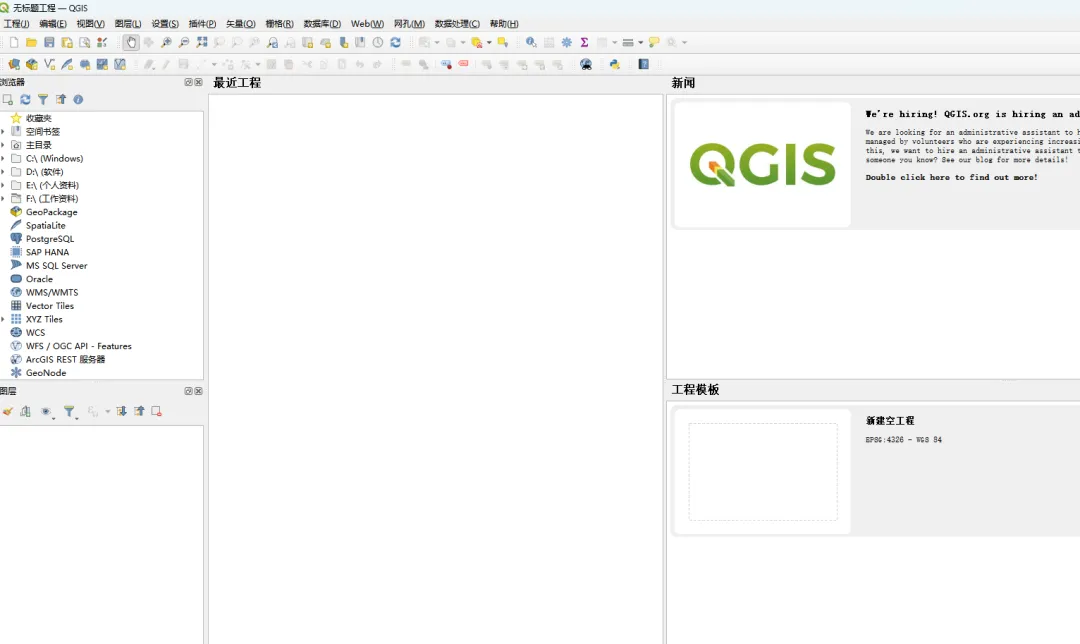Open the Python Console icon

pyautogui.click(x=614, y=64)
